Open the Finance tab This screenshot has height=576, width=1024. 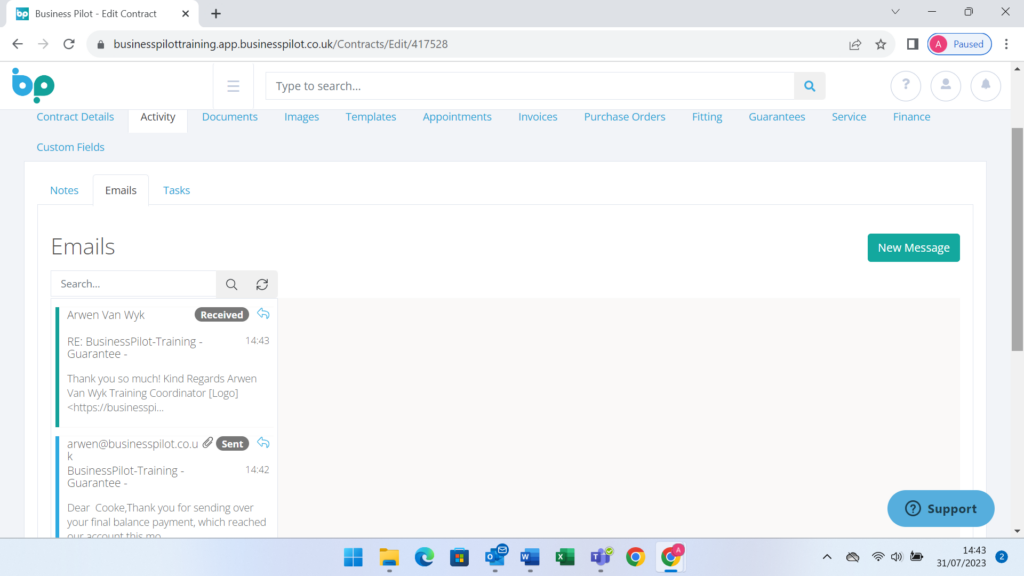click(912, 117)
